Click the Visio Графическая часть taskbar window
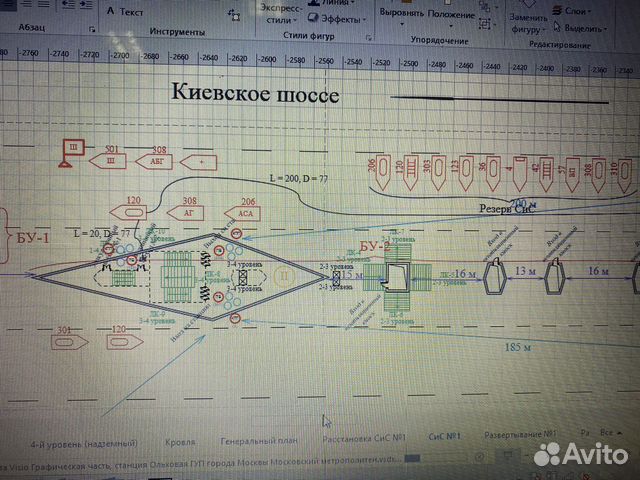 tap(200, 462)
